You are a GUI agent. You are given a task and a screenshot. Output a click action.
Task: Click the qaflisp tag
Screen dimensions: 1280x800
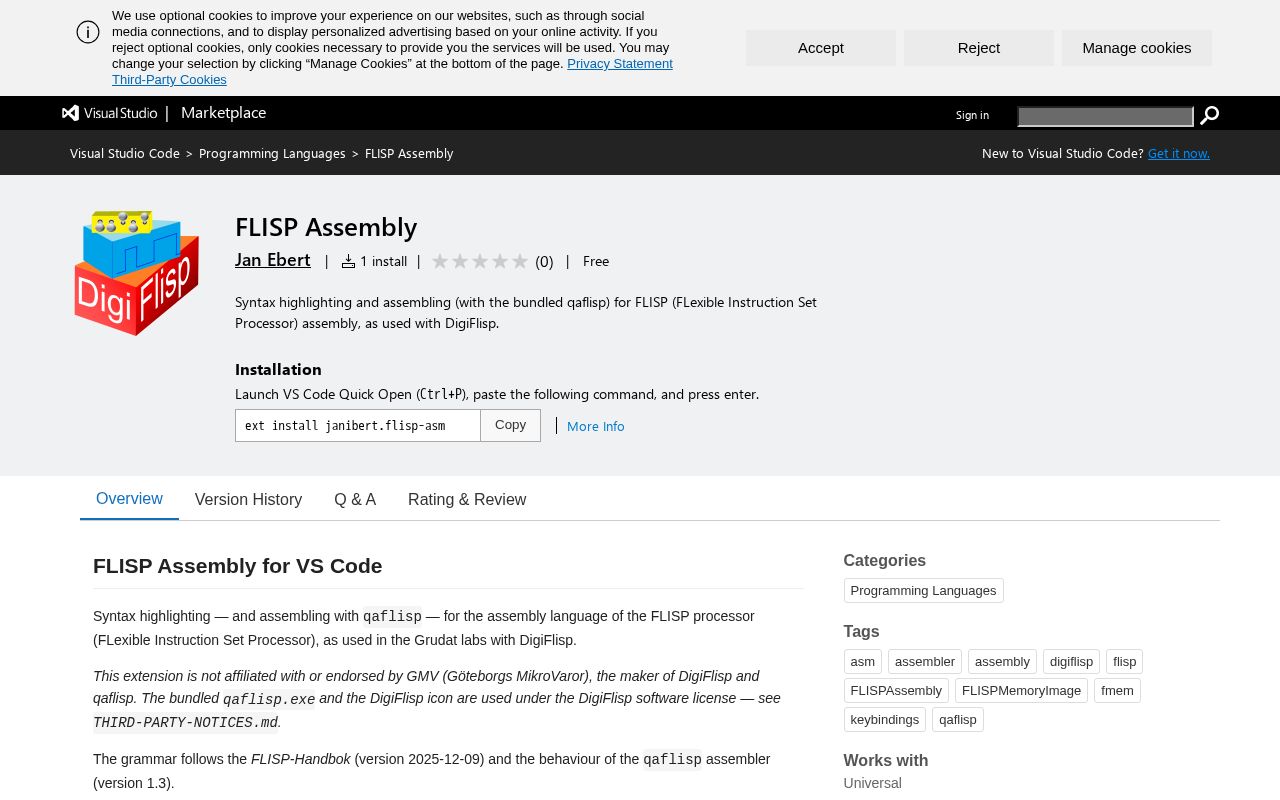pyautogui.click(x=958, y=720)
